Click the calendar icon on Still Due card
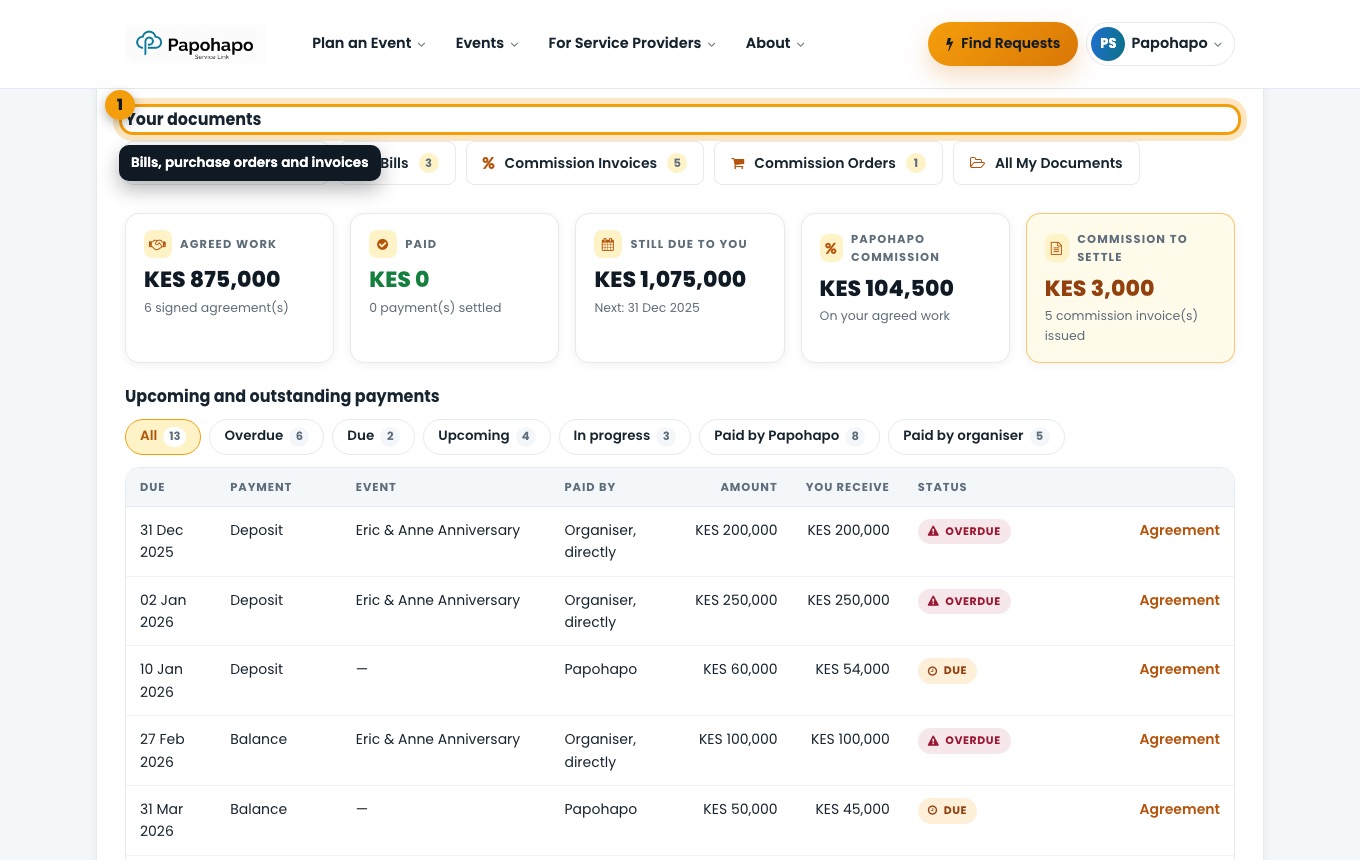This screenshot has width=1360, height=860. pyautogui.click(x=607, y=244)
